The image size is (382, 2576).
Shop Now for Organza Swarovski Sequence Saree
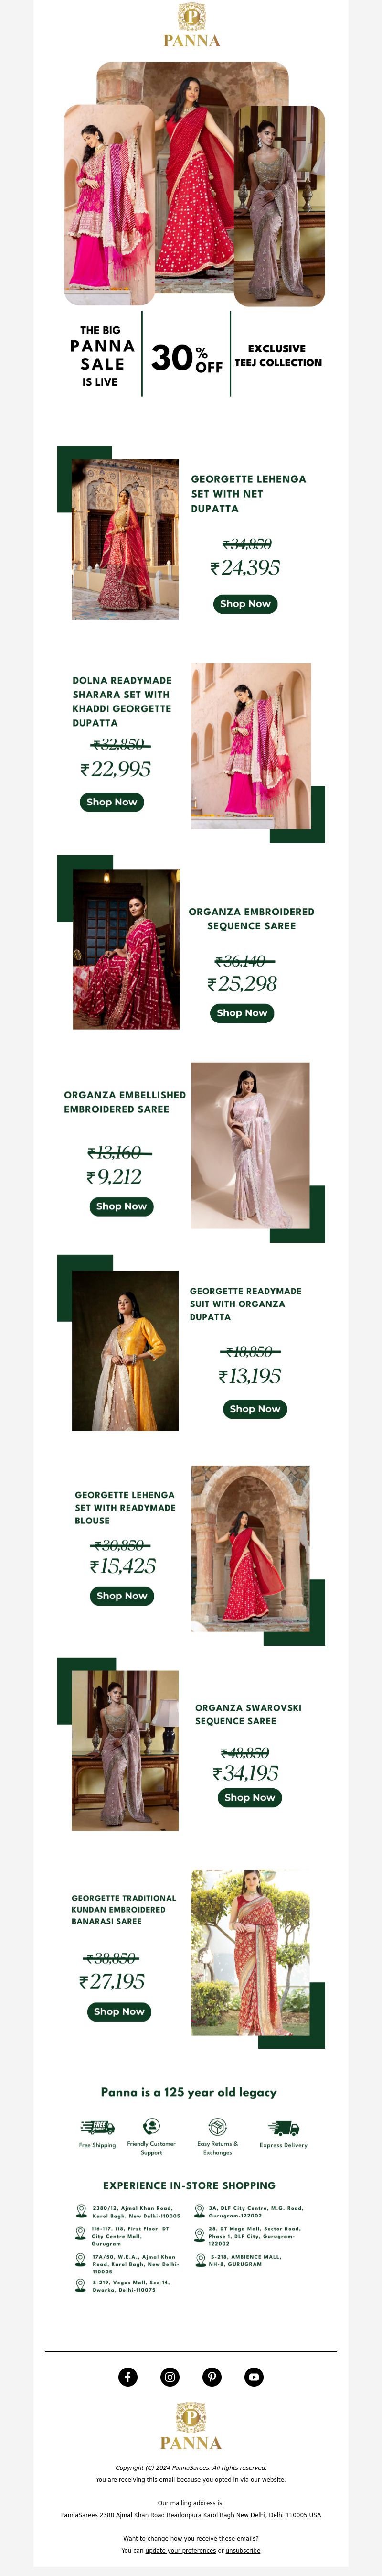click(x=250, y=1797)
